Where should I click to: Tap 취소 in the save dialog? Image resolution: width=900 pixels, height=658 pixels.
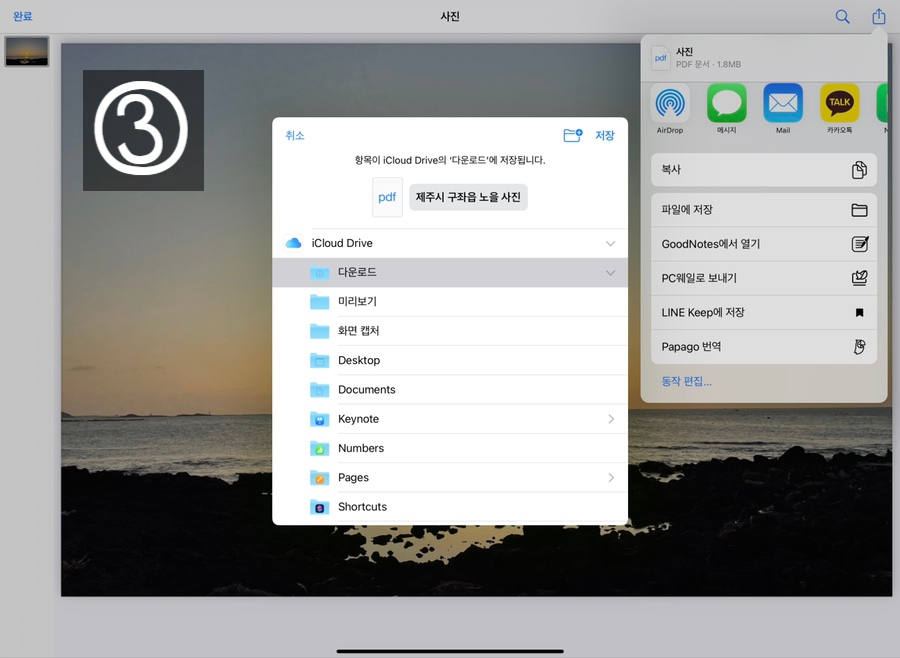coord(294,136)
